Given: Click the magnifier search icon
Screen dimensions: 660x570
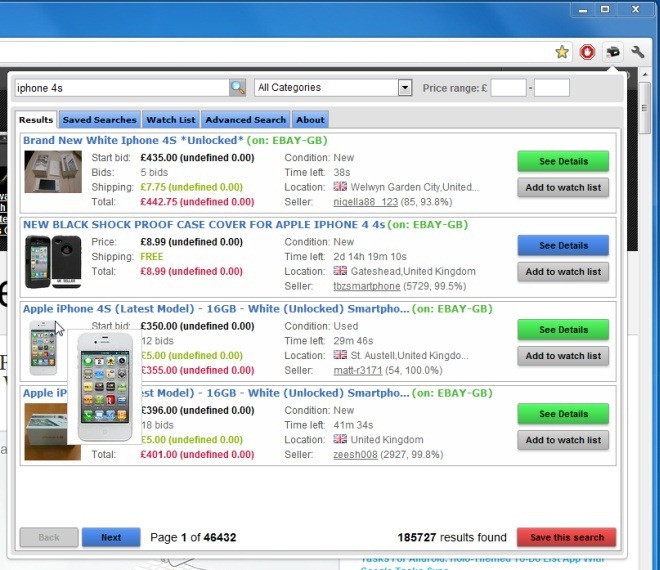Looking at the screenshot, I should coord(237,88).
